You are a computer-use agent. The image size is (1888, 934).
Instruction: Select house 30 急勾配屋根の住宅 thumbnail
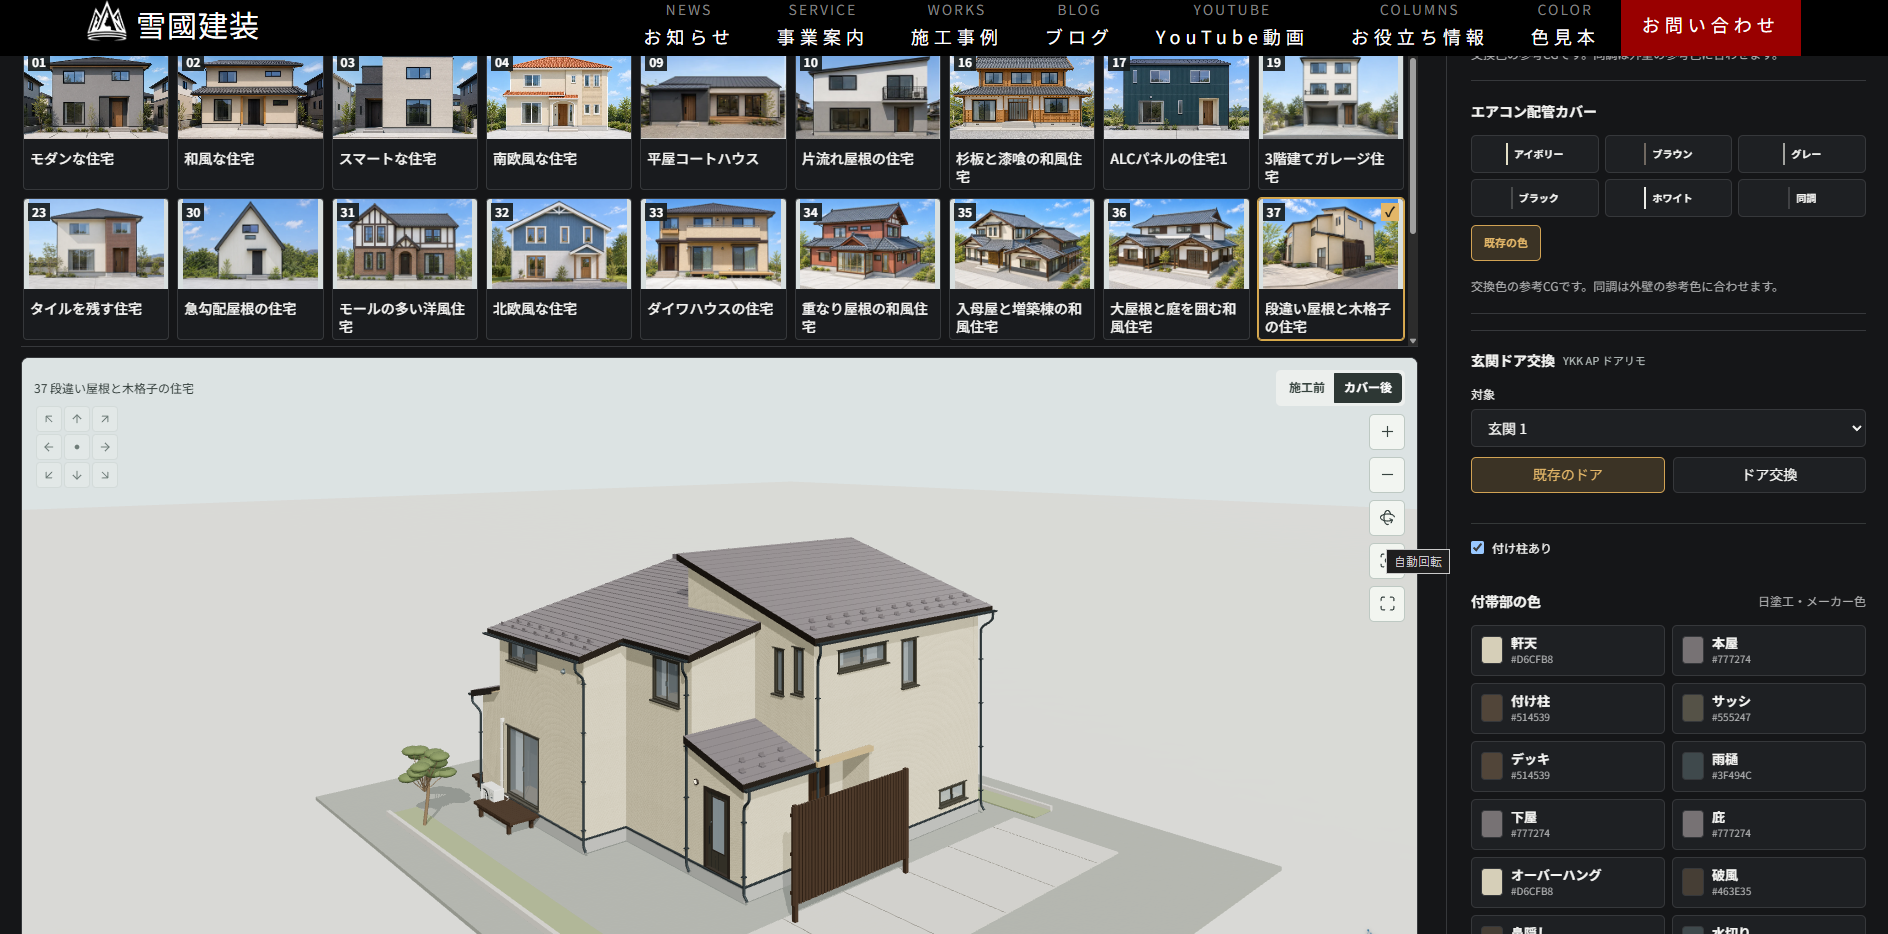250,269
